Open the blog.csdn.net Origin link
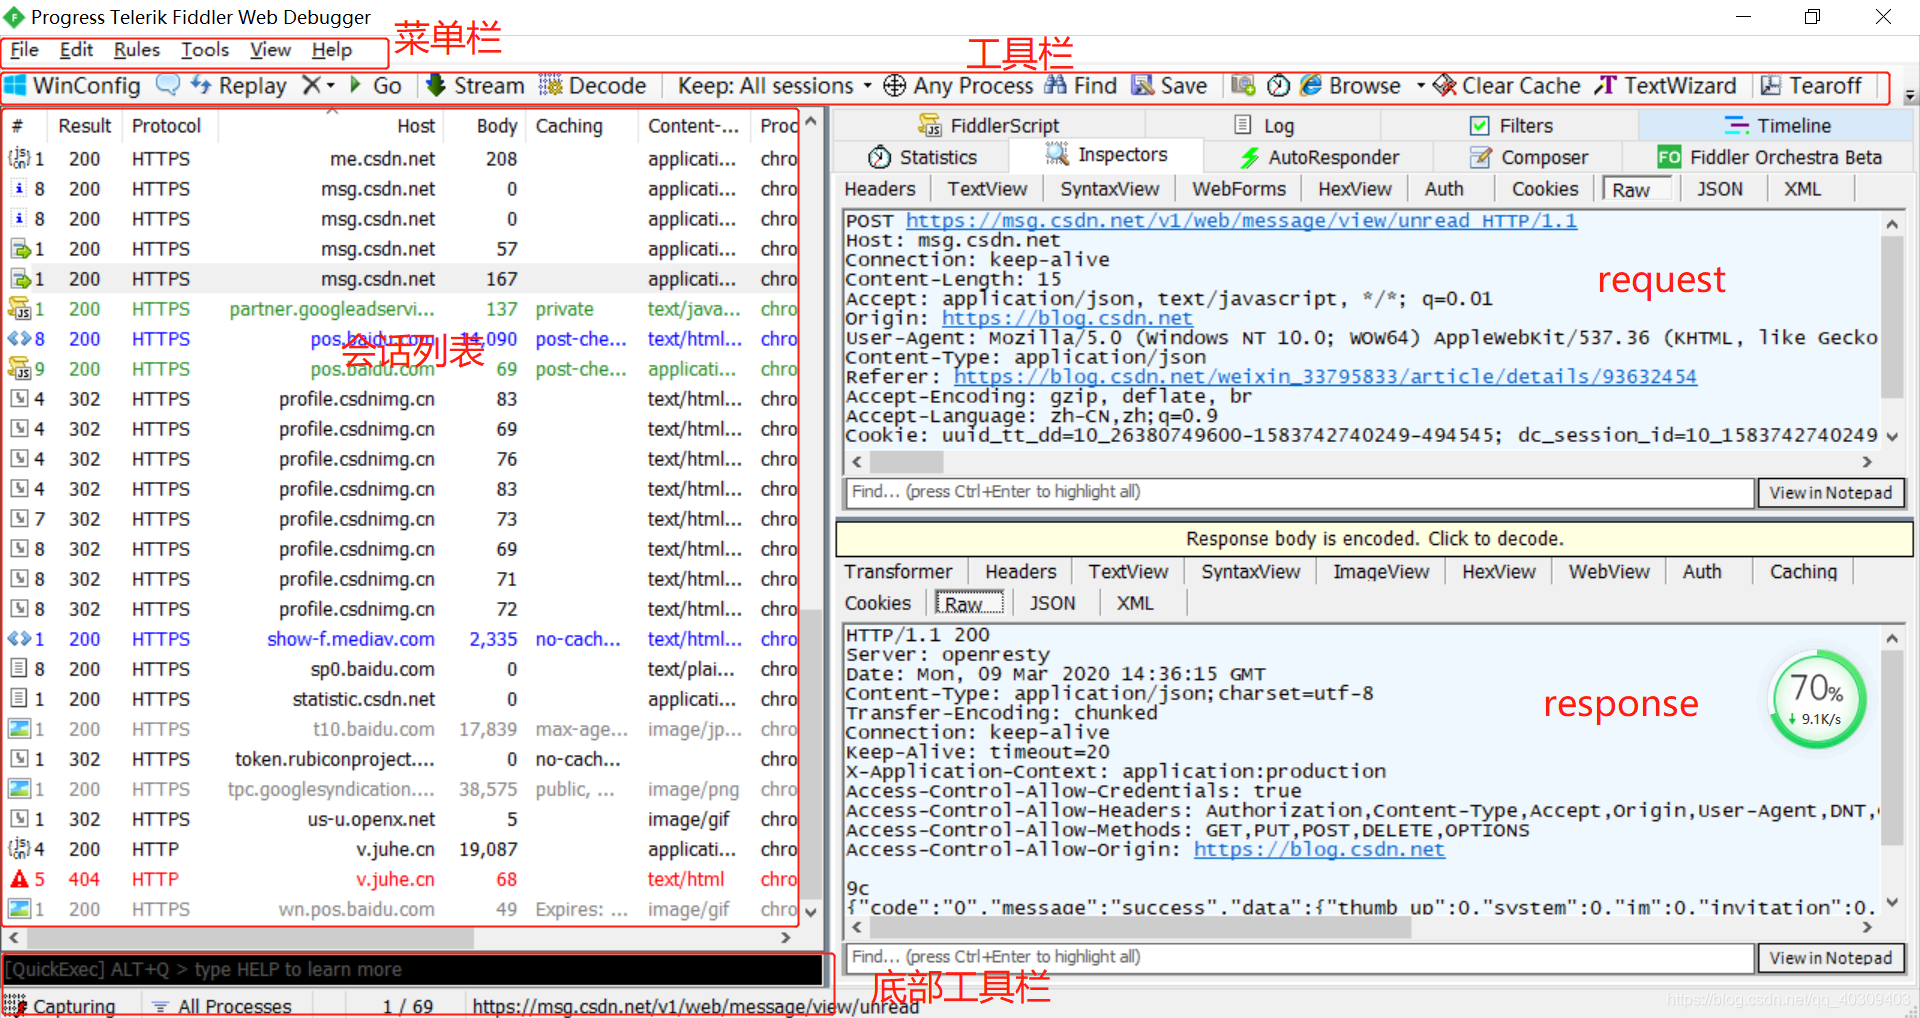The width and height of the screenshot is (1920, 1018). pyautogui.click(x=1067, y=318)
